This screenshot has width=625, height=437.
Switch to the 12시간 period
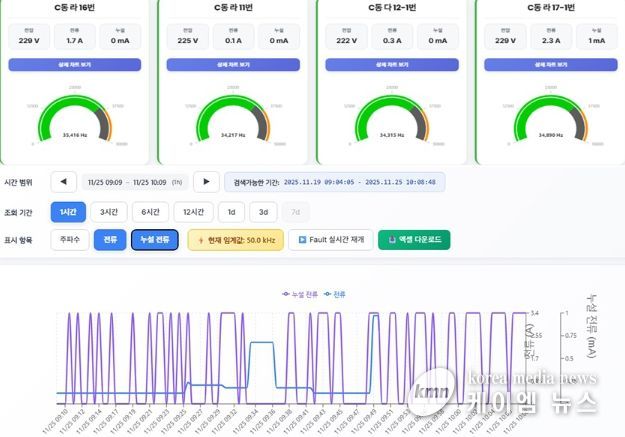tap(194, 211)
